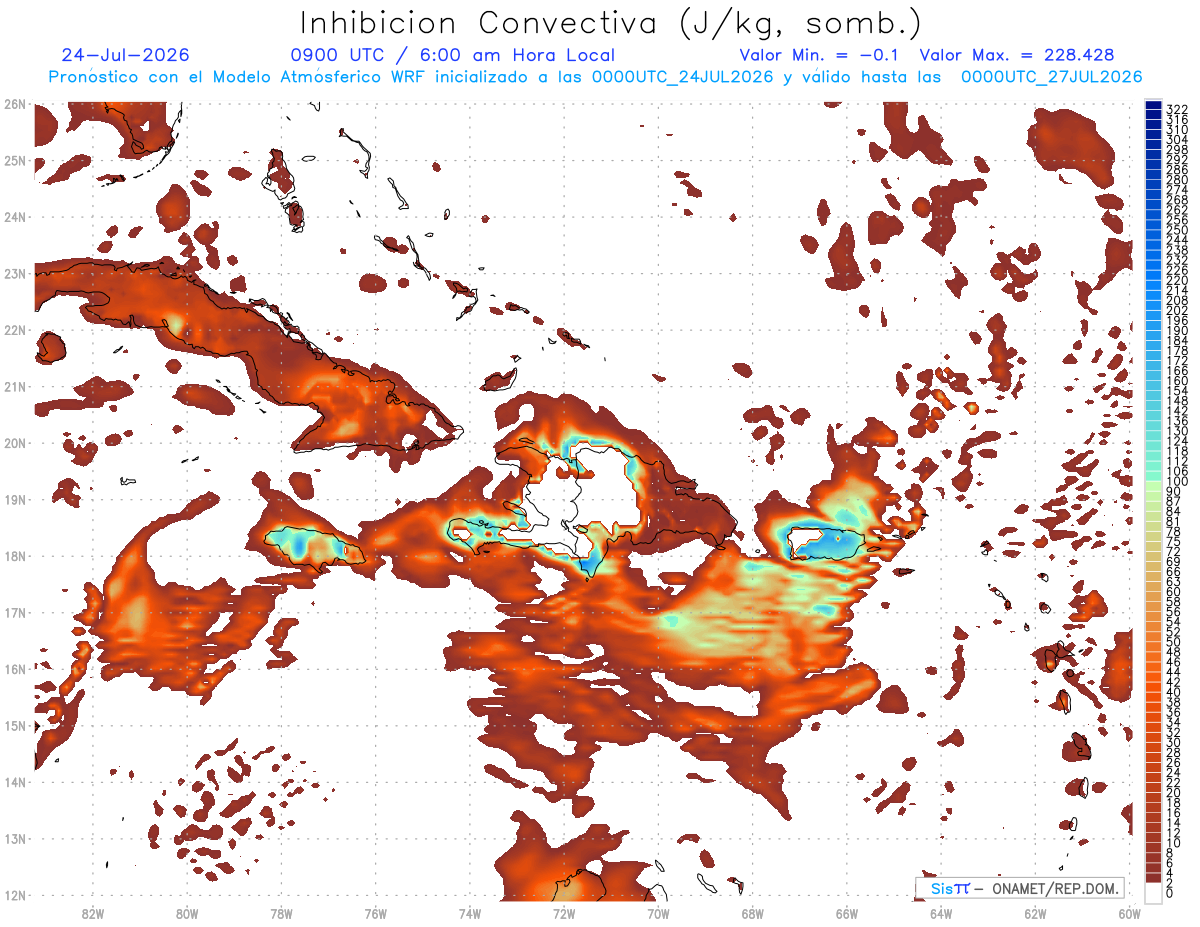Click the 19N latitude label
The height and width of the screenshot is (927, 1200).
click(x=15, y=499)
